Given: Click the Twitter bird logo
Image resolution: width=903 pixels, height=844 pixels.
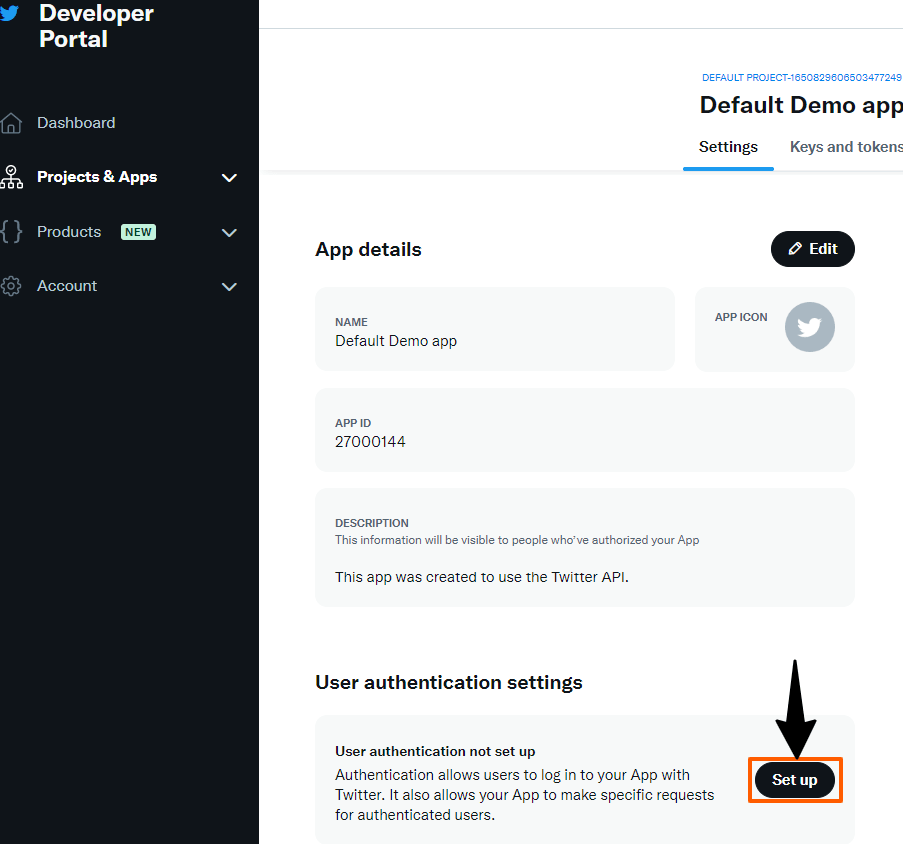Looking at the screenshot, I should coord(9,12).
